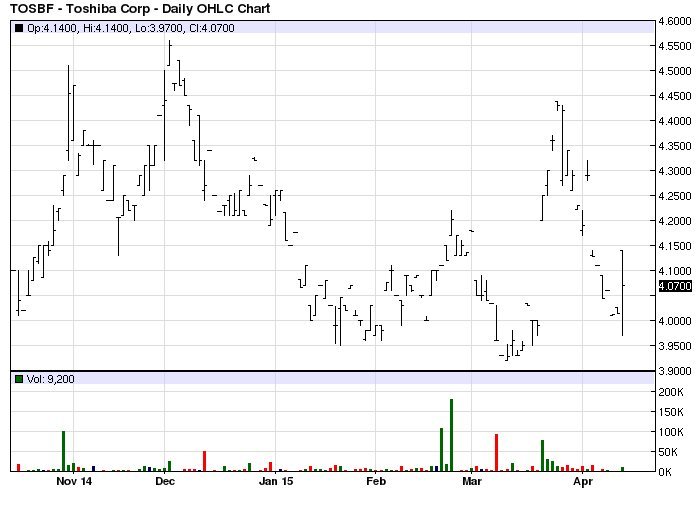This screenshot has height=512, width=700.
Task: Click the 4.6000 price axis label
Action: [x=675, y=21]
